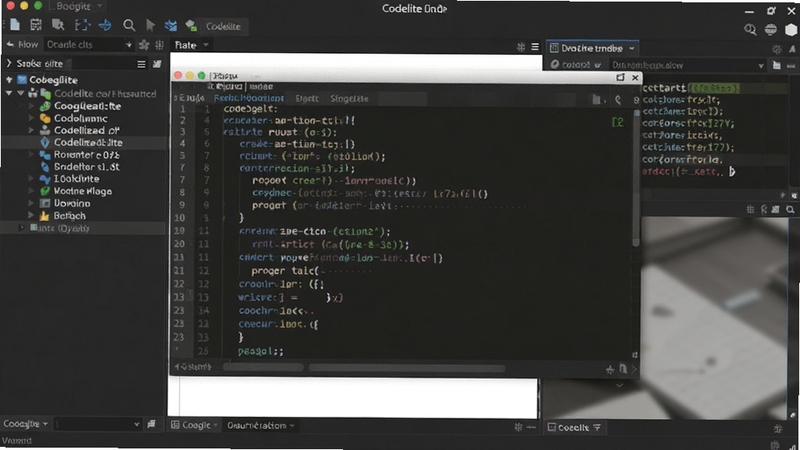Expand the Codolianic folder arrow
The width and height of the screenshot is (800, 450).
pyautogui.click(x=31, y=118)
